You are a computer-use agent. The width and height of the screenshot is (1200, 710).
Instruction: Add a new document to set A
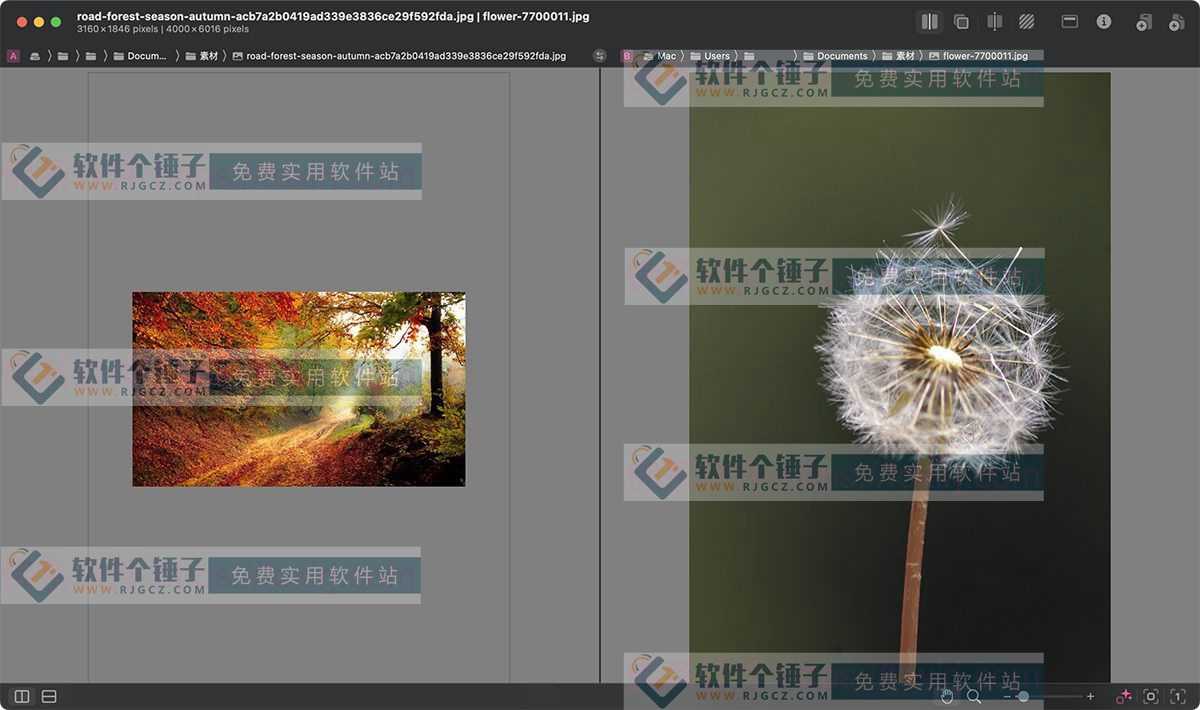coord(1144,22)
